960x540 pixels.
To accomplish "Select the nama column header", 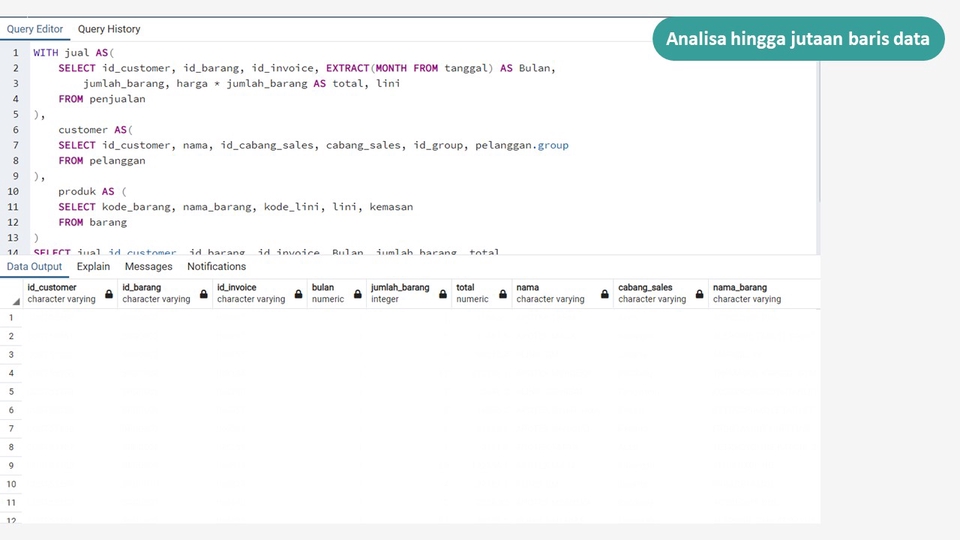I will click(x=563, y=293).
